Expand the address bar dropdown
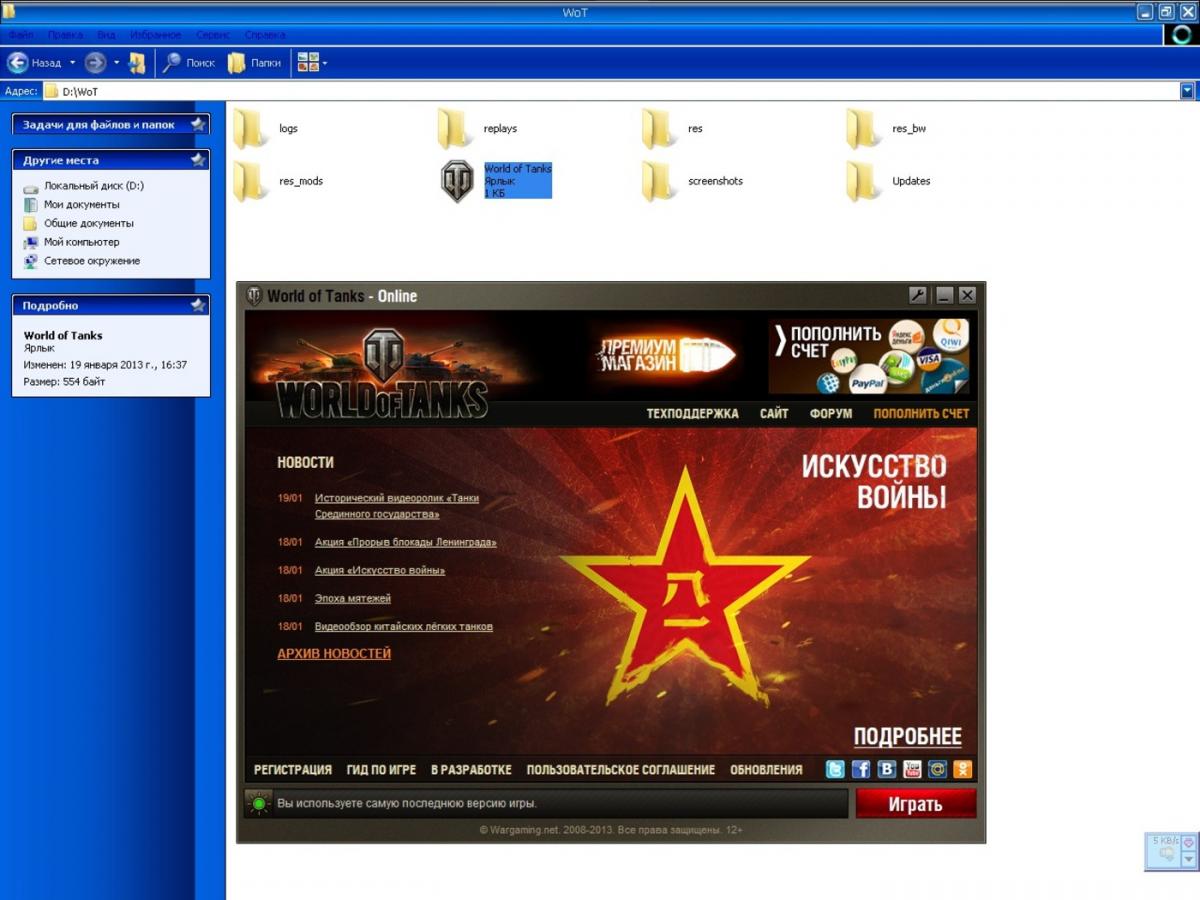1200x900 pixels. coord(1187,91)
